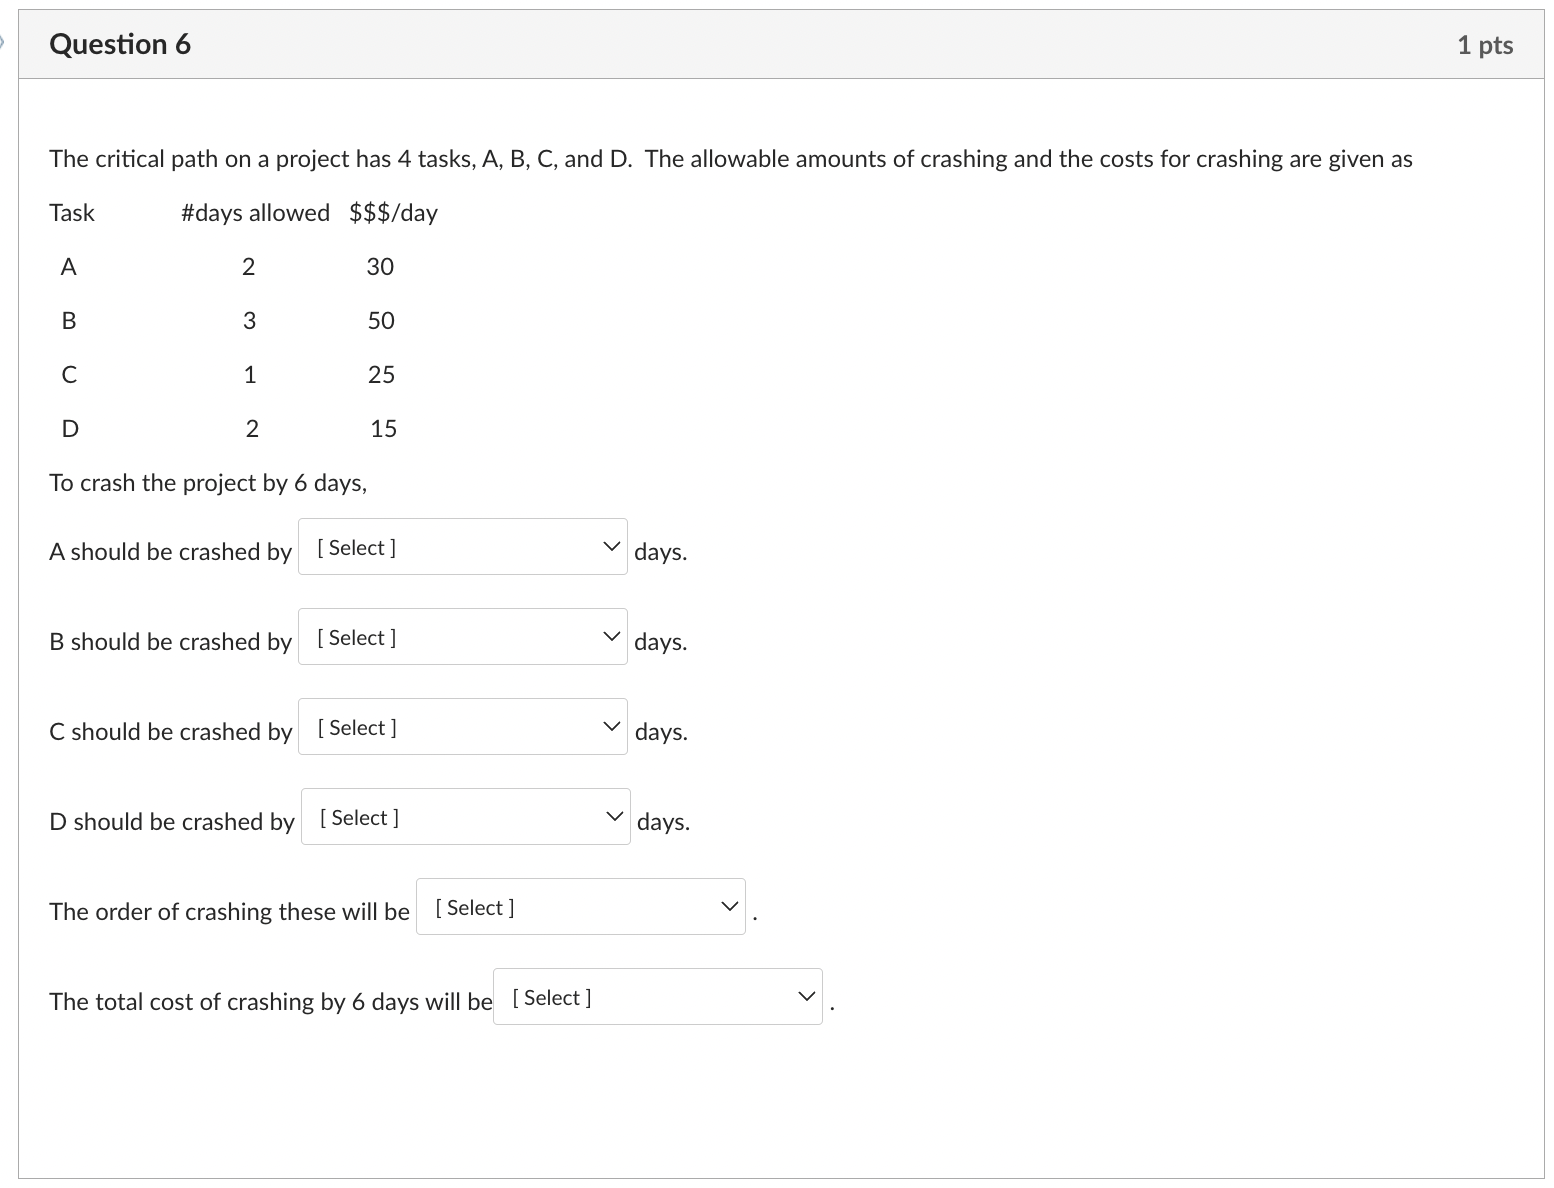This screenshot has height=1188, width=1554.
Task: Click the chevron on the crashing order select
Action: pos(728,905)
